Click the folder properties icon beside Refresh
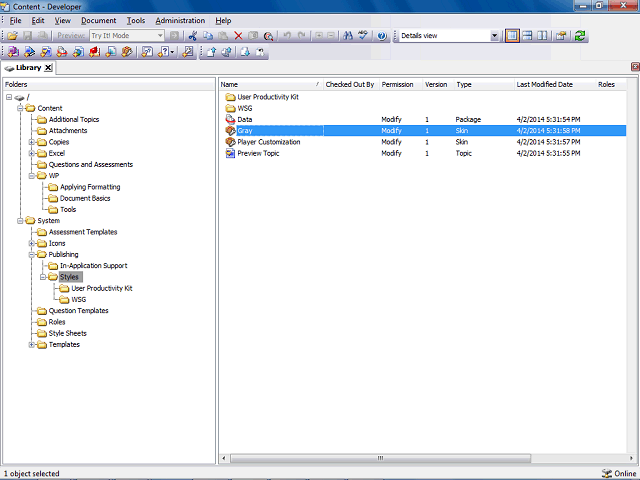The width and height of the screenshot is (640, 480). coord(561,36)
